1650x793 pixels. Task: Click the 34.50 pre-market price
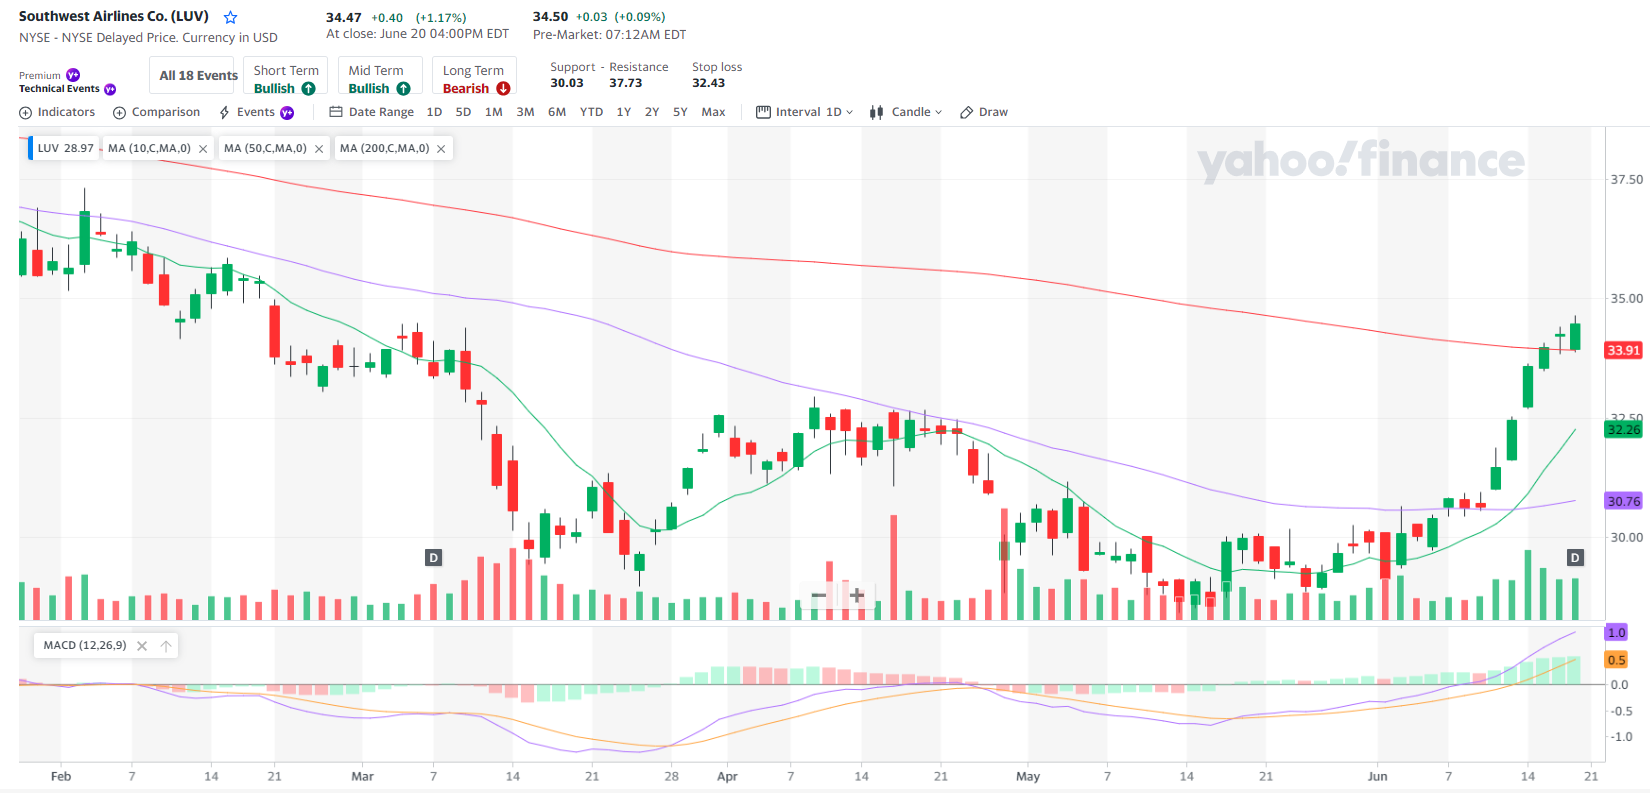[x=551, y=17]
